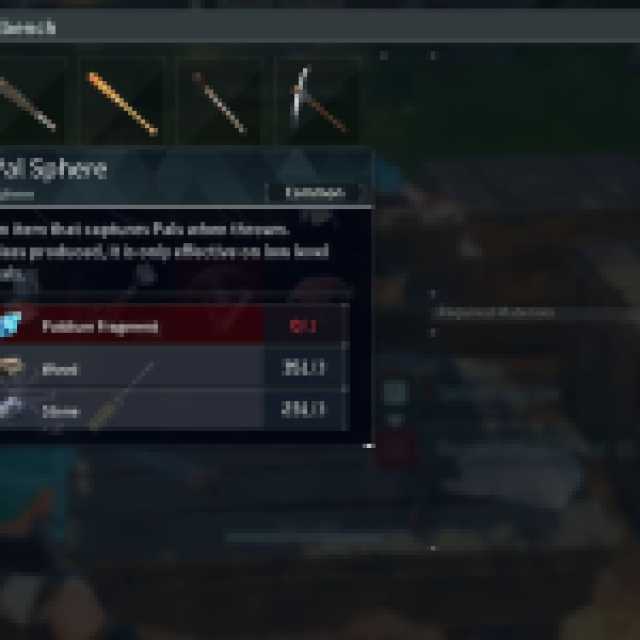
Task: Select the Wood material row
Action: coord(173,367)
